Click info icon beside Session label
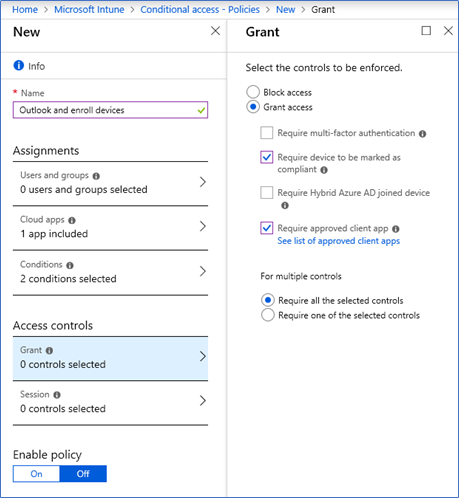The height and width of the screenshot is (498, 459). pyautogui.click(x=57, y=395)
